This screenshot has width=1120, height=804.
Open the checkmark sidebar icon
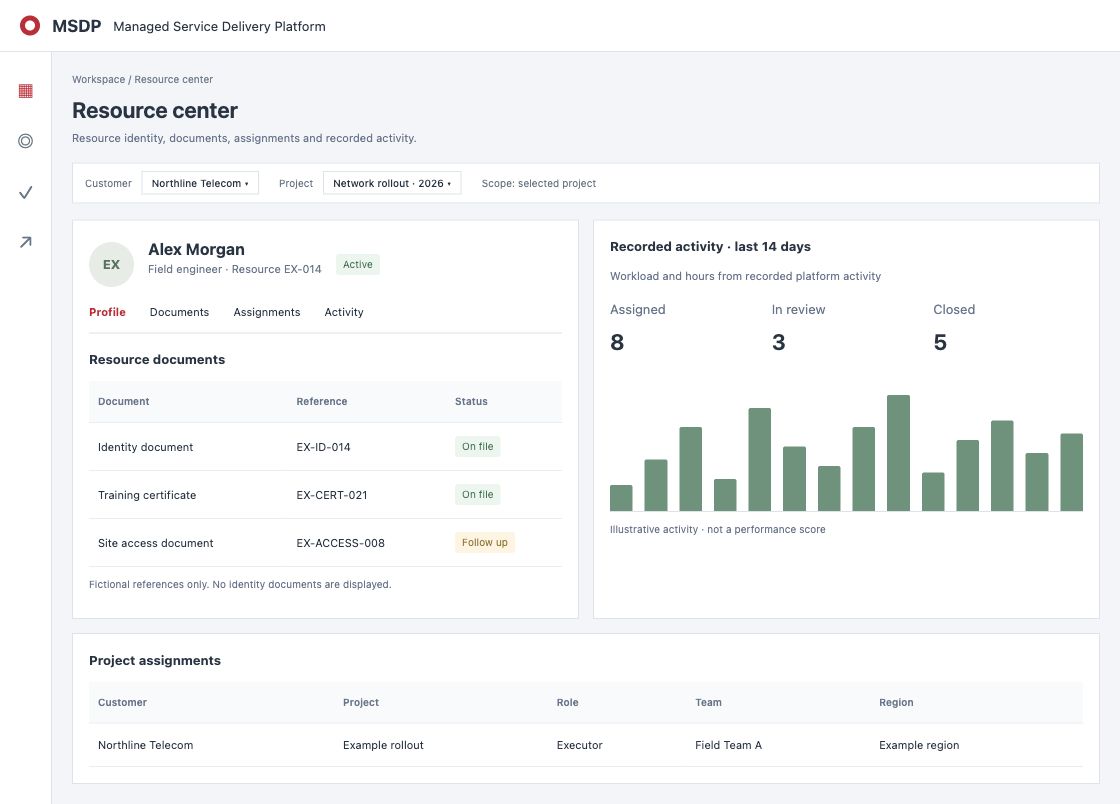[26, 192]
